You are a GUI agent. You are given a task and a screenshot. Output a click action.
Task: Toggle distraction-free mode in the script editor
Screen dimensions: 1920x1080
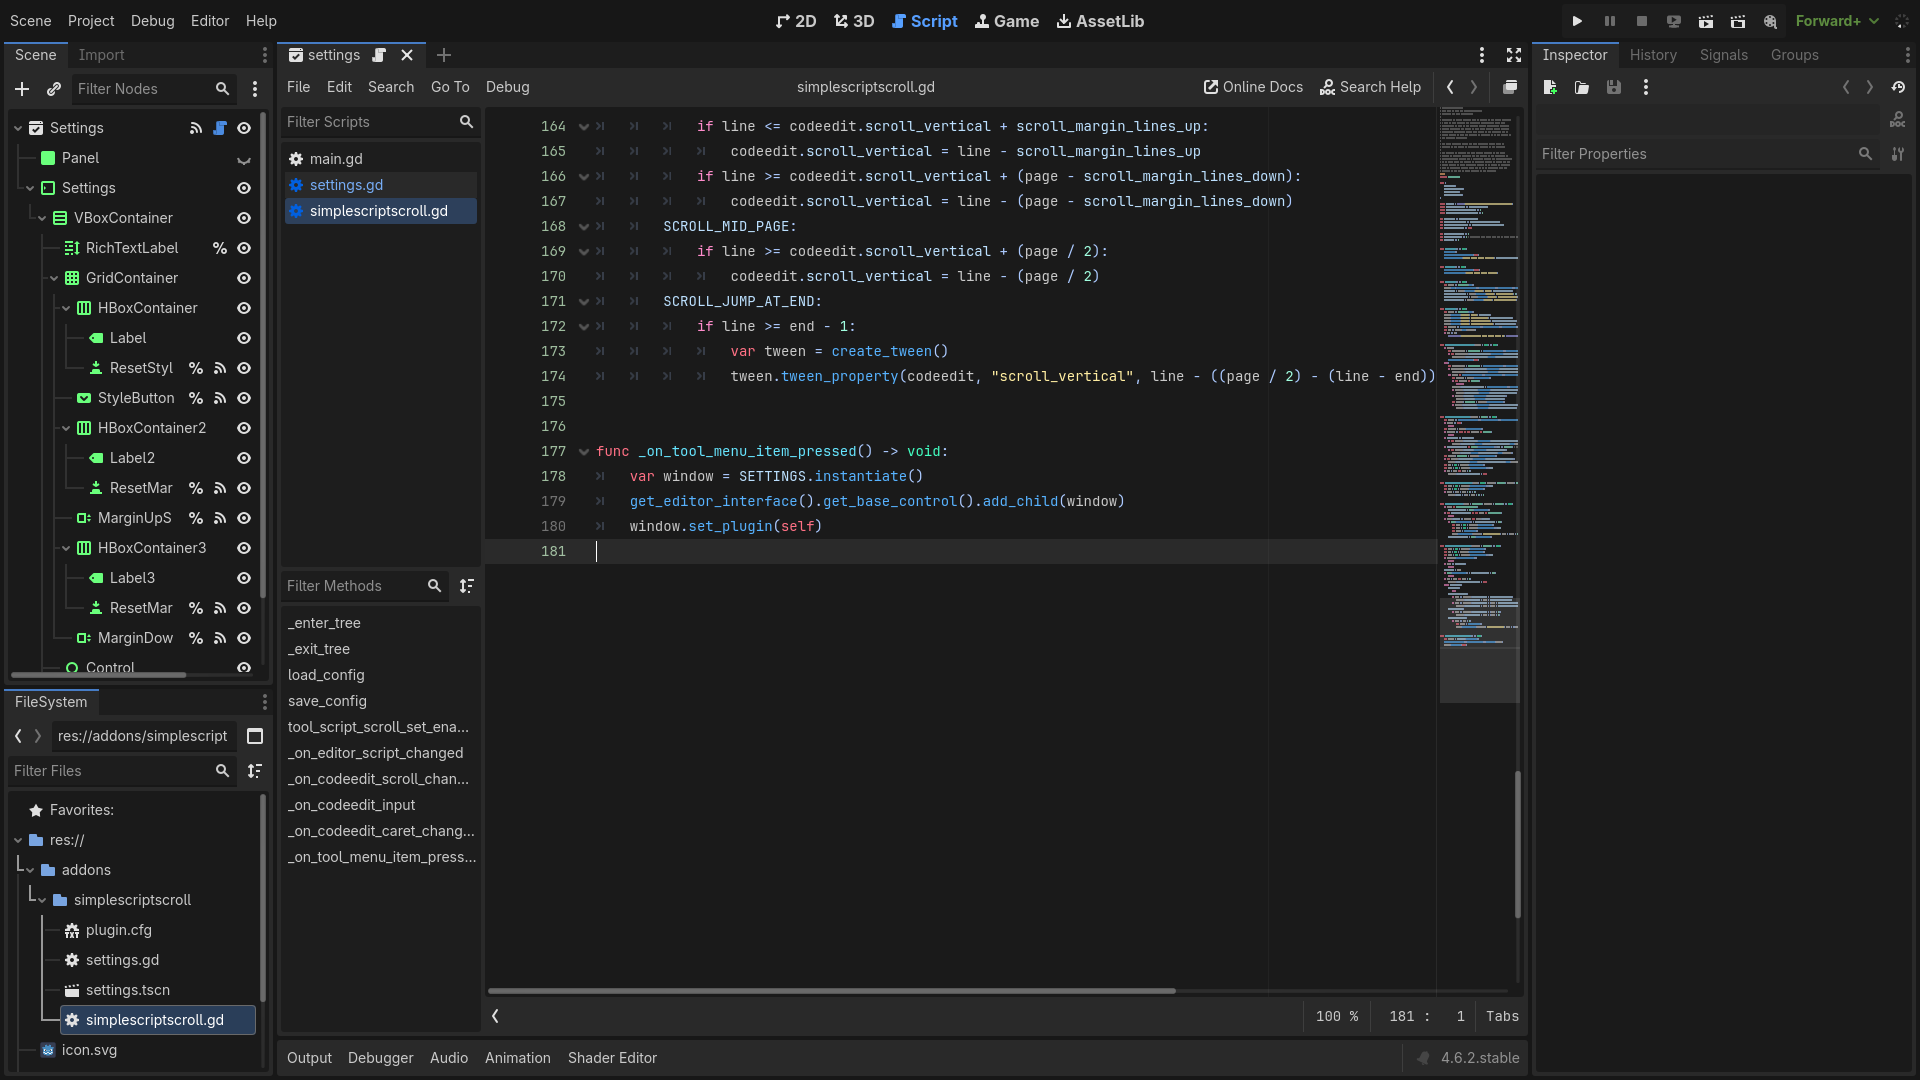click(1514, 55)
